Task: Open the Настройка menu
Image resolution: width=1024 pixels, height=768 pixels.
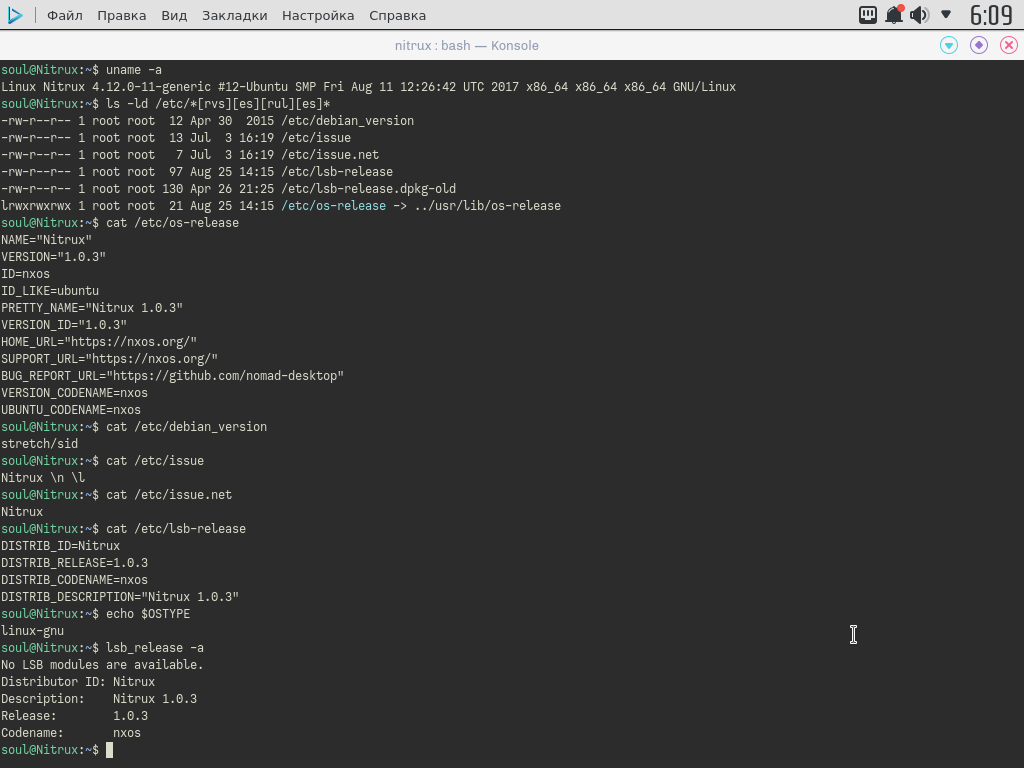Action: coord(318,15)
